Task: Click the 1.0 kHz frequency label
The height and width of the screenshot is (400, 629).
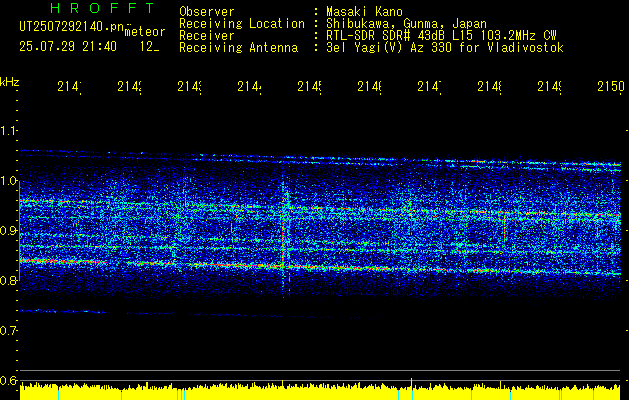Action: pyautogui.click(x=8, y=181)
